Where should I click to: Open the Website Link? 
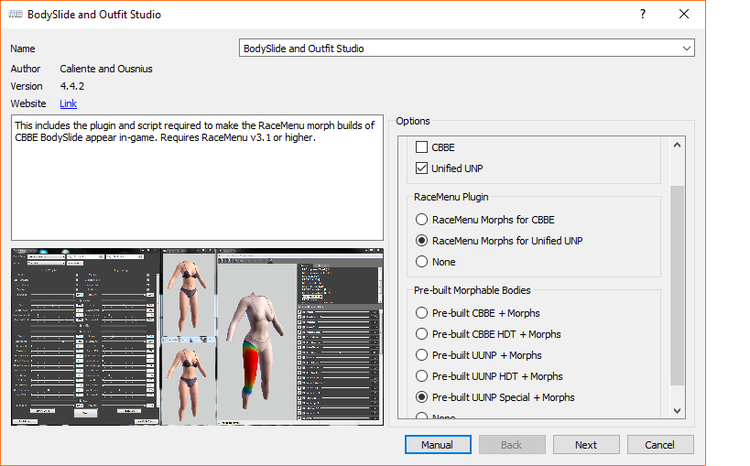pos(68,103)
